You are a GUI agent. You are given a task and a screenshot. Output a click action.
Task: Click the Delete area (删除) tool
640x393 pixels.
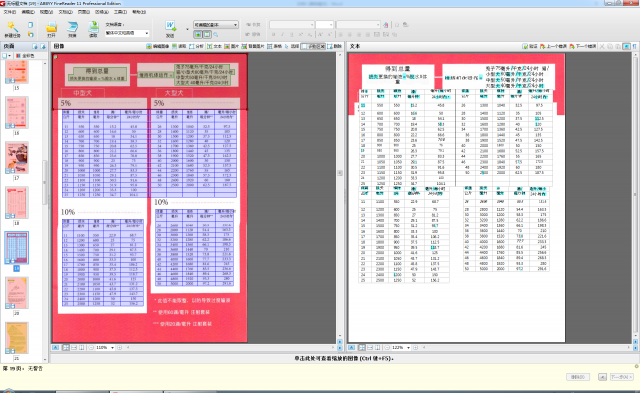334,46
